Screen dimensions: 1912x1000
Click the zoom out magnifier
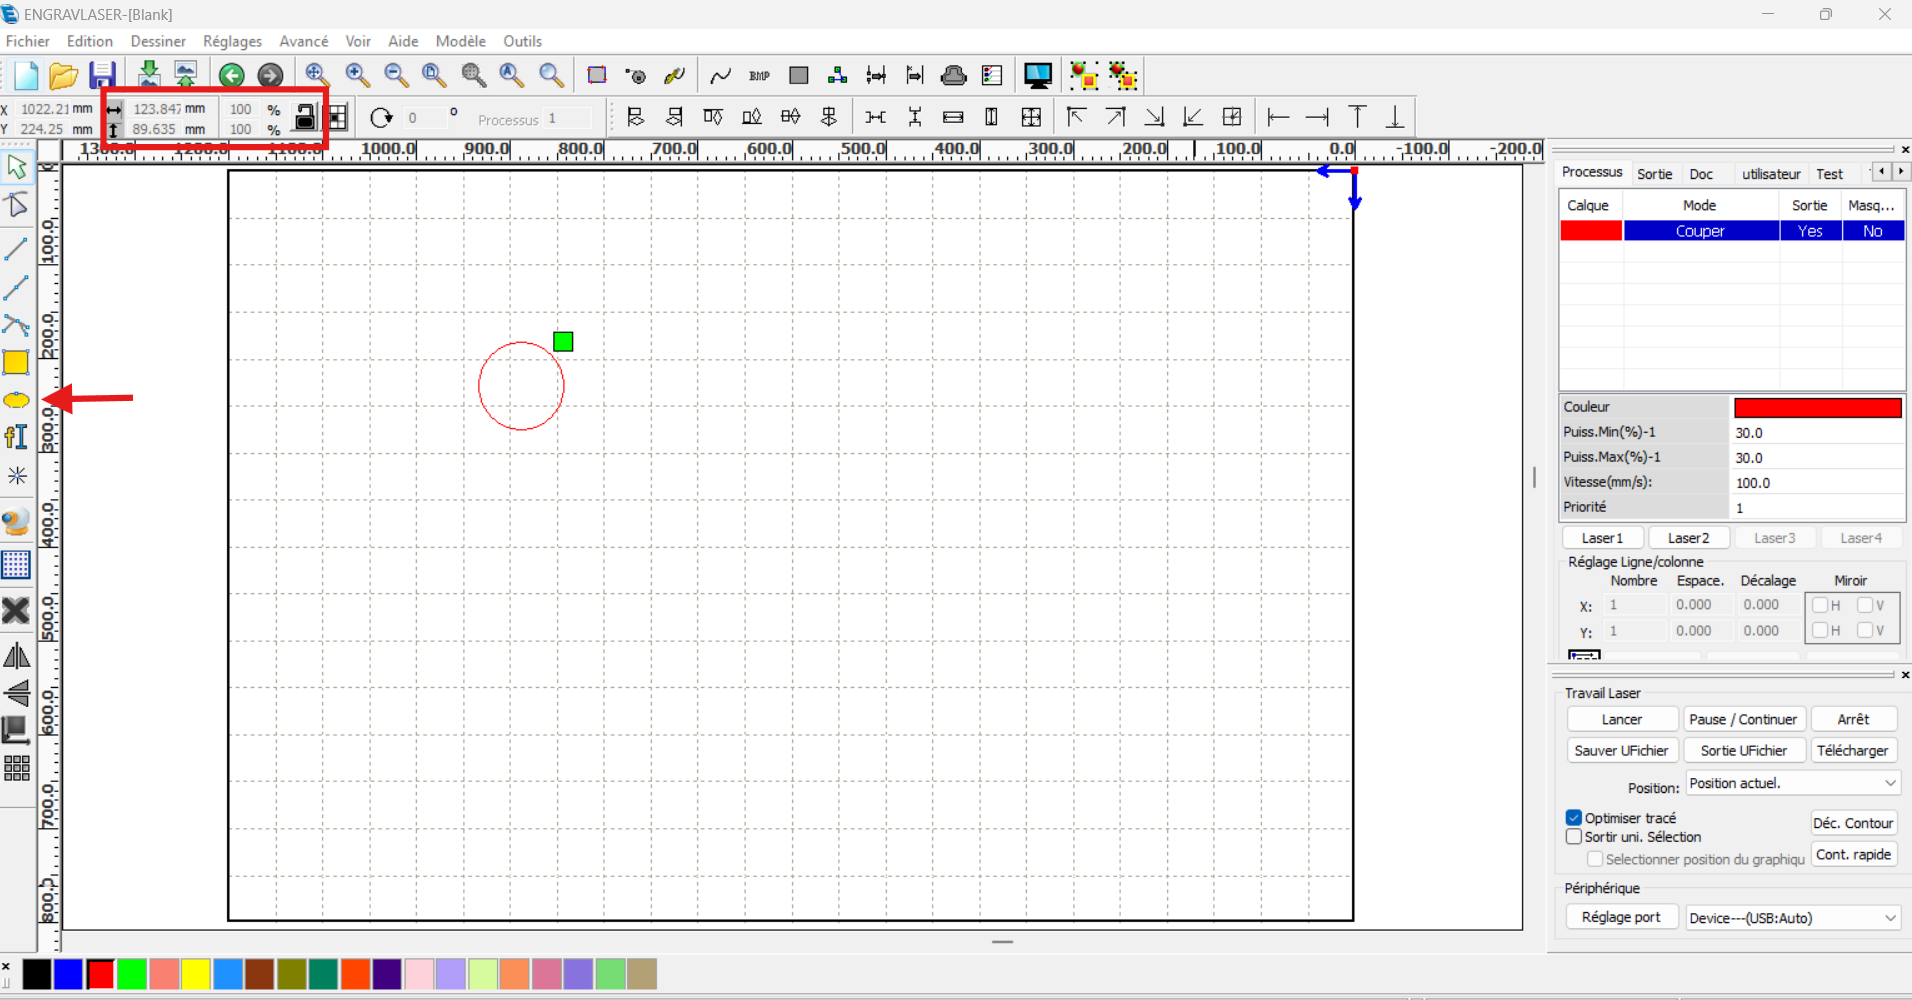(396, 75)
